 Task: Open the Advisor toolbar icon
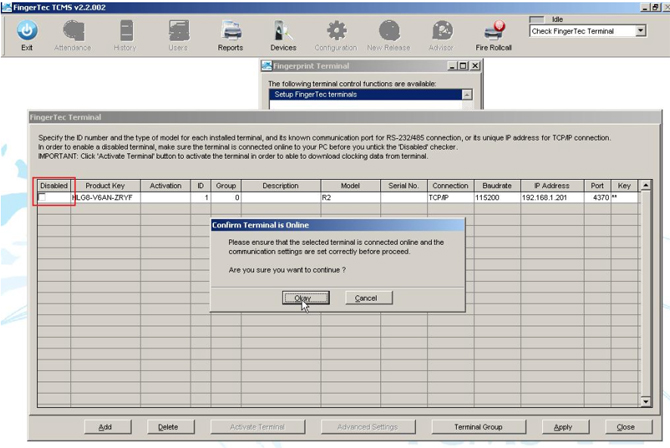coord(442,31)
